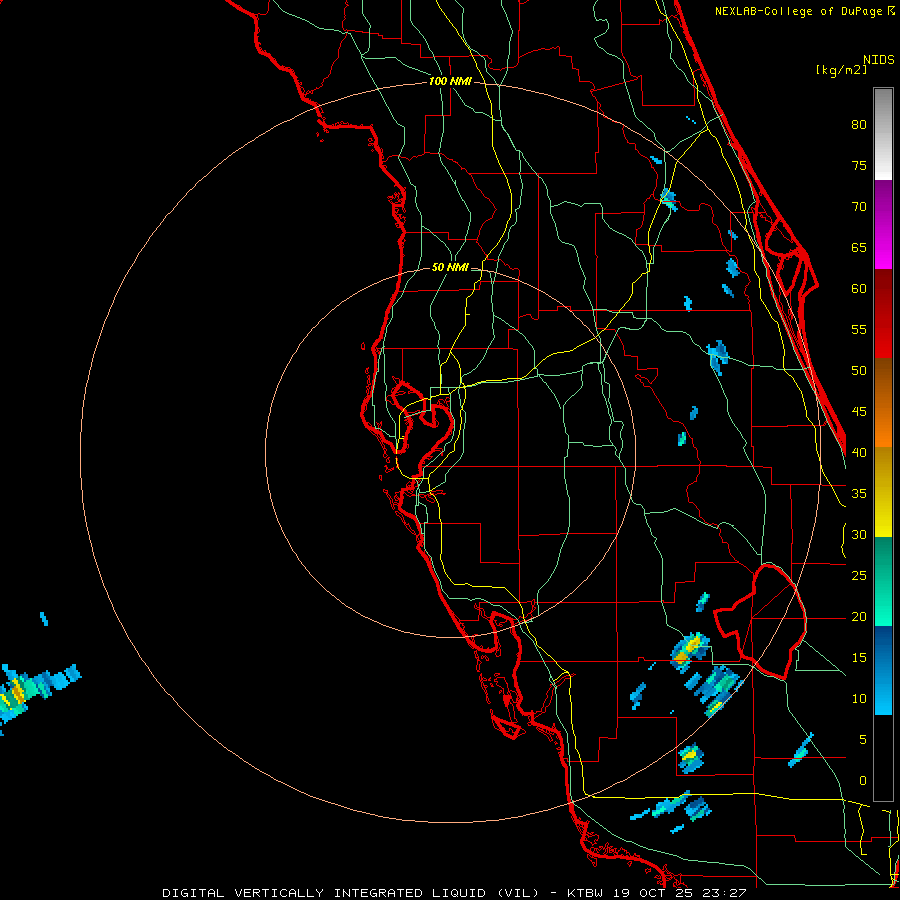This screenshot has height=900, width=900.
Task: Click the 80 value on the scale
Action: tap(859, 125)
